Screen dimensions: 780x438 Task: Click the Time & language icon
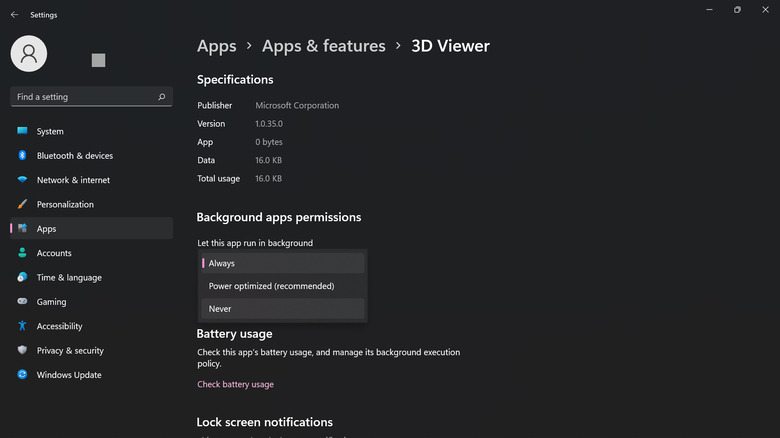coord(22,277)
